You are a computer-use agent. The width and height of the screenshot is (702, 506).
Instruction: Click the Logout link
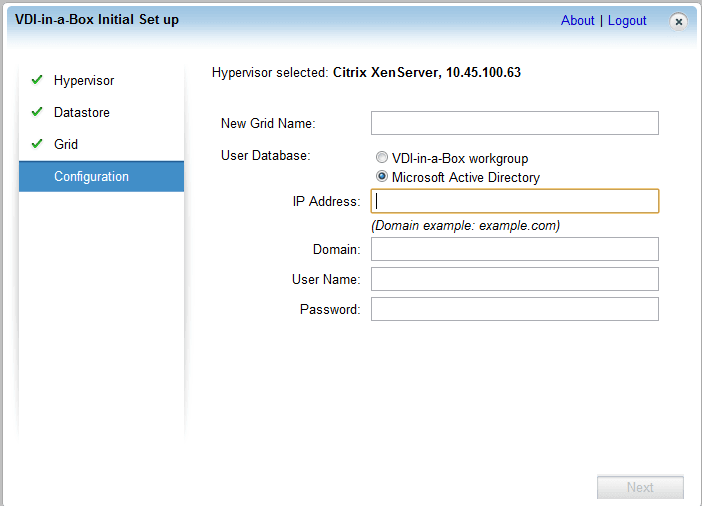click(627, 21)
